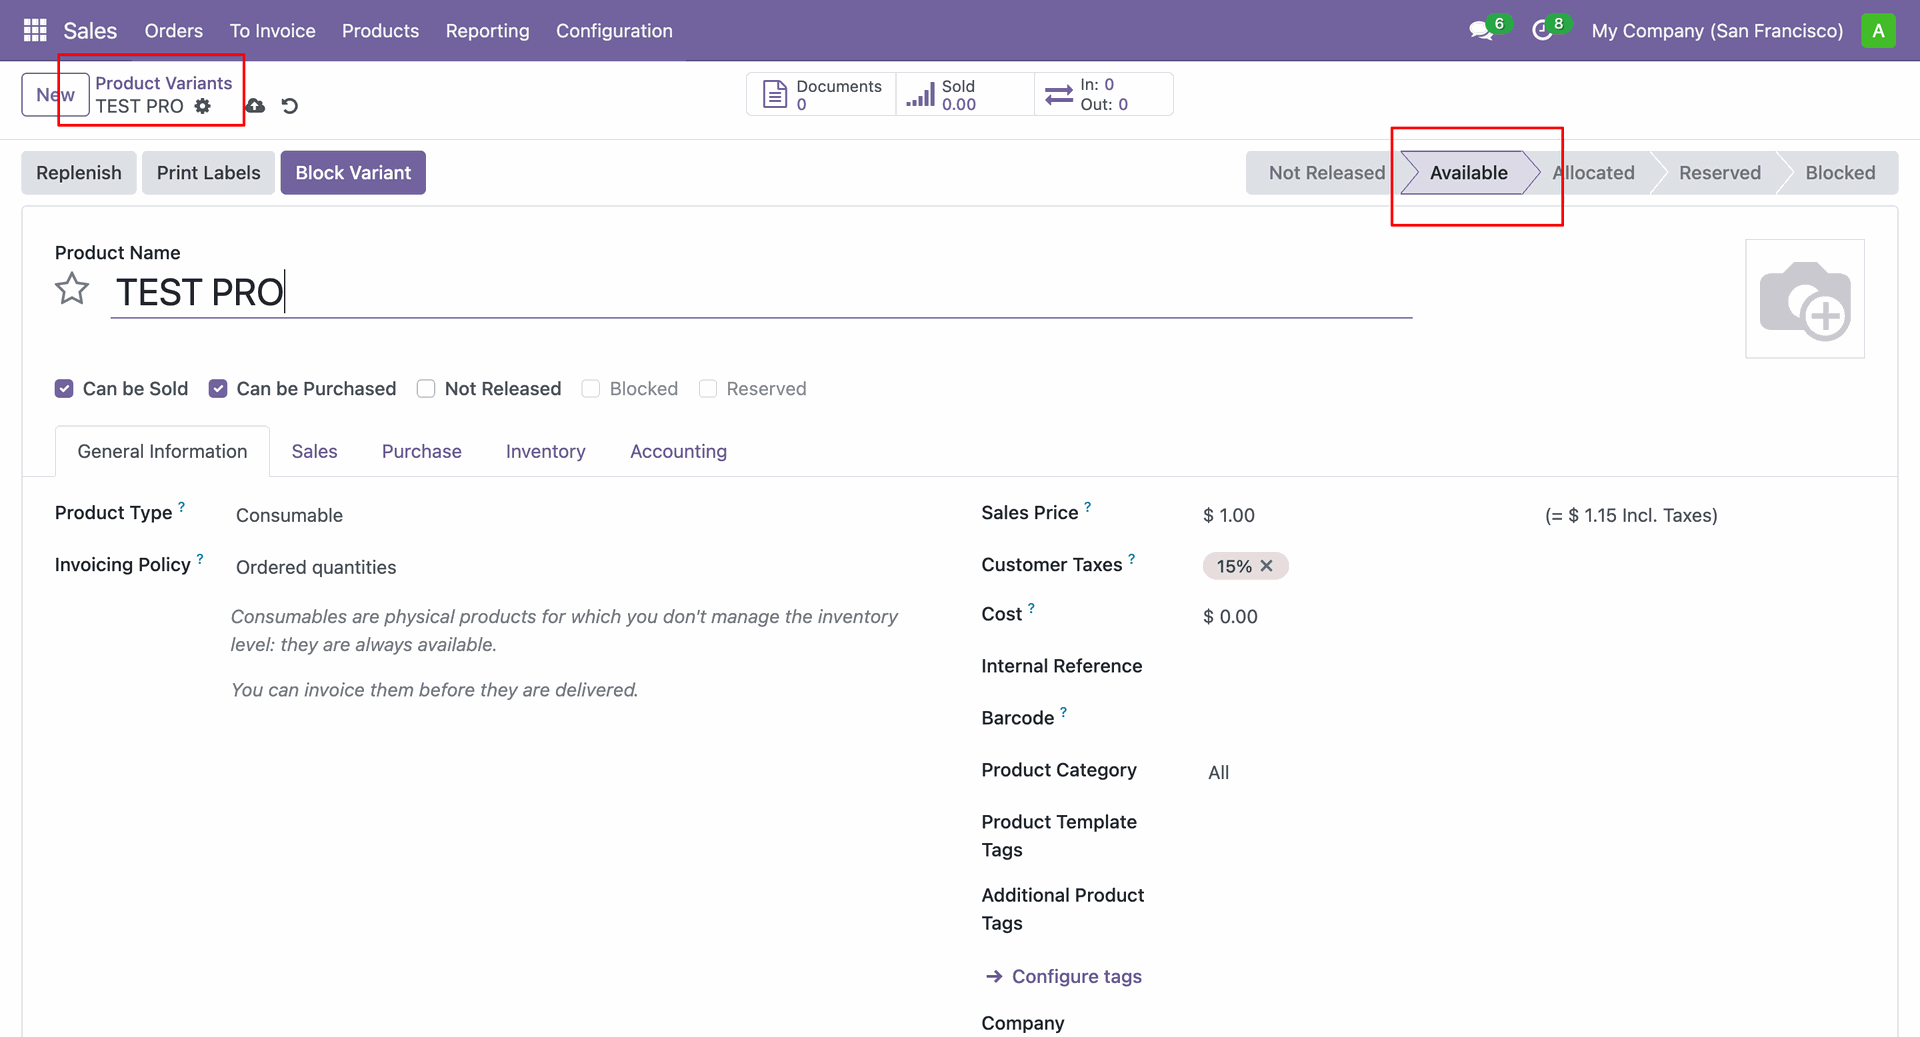
Task: Mark product as favorite with star icon
Action: click(x=72, y=290)
